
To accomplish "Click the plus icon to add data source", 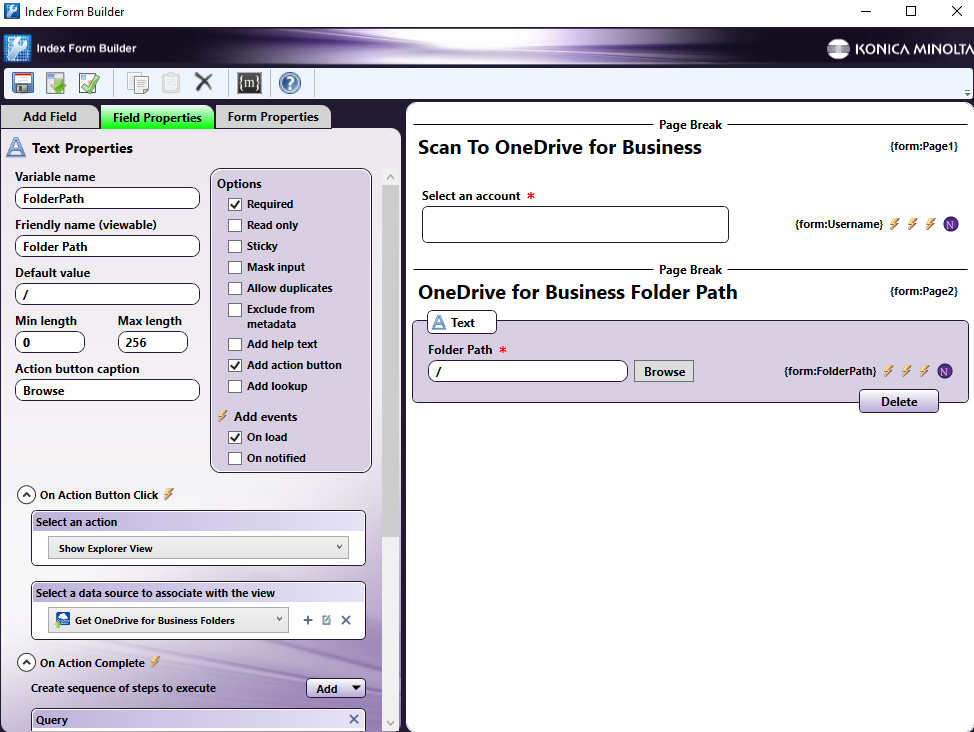I will pyautogui.click(x=307, y=620).
